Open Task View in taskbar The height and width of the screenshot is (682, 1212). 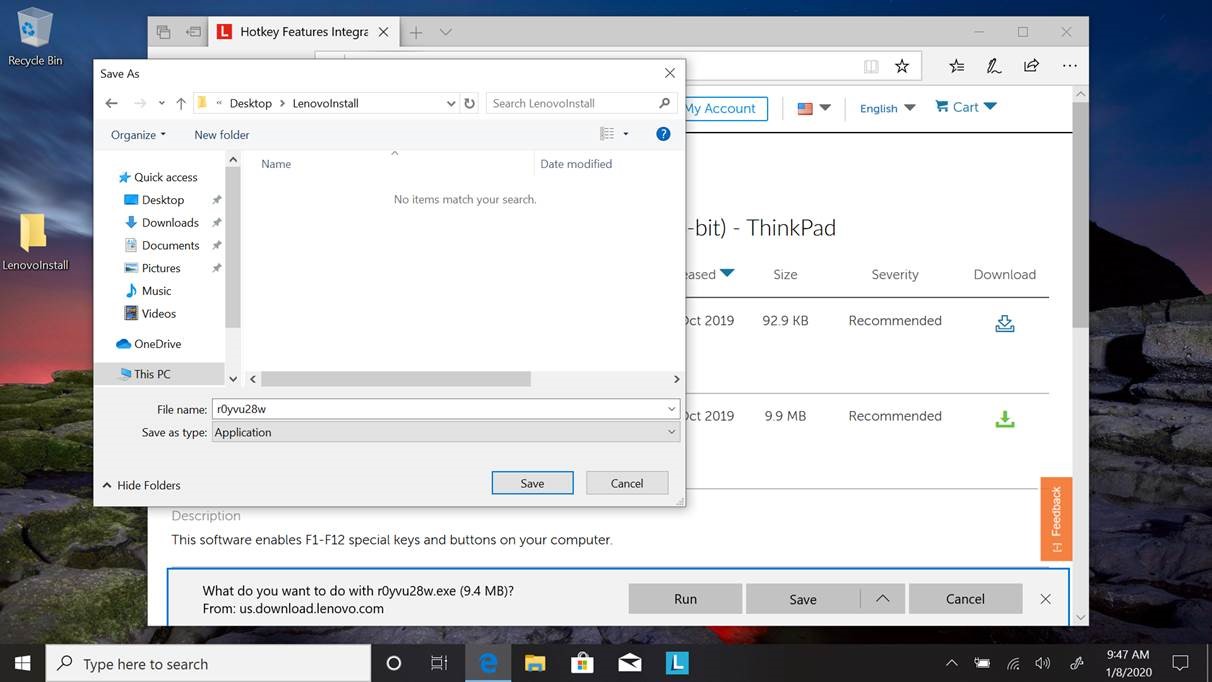point(438,663)
